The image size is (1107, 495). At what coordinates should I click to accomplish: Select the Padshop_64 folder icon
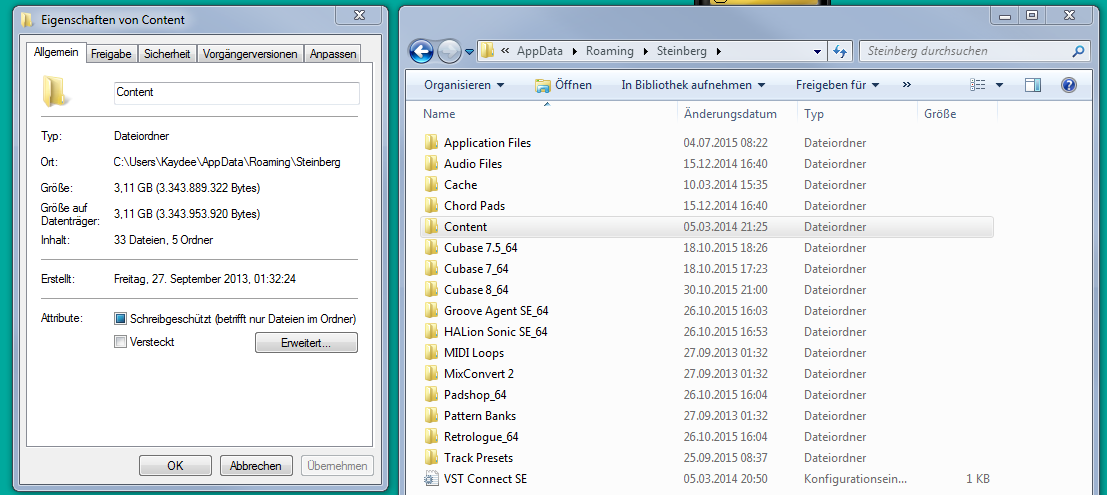pos(431,395)
